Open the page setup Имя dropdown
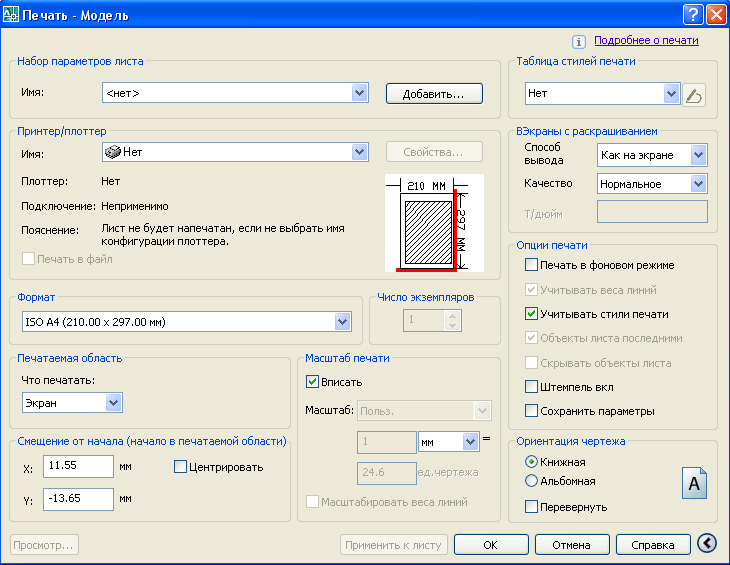The width and height of the screenshot is (730, 565). pyautogui.click(x=235, y=93)
